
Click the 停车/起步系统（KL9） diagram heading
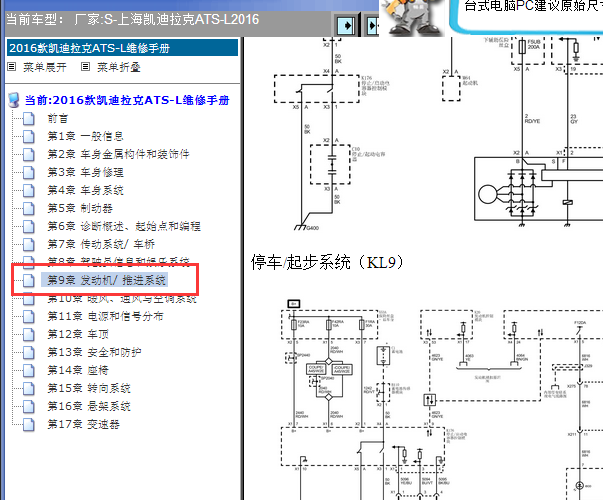[x=327, y=263]
